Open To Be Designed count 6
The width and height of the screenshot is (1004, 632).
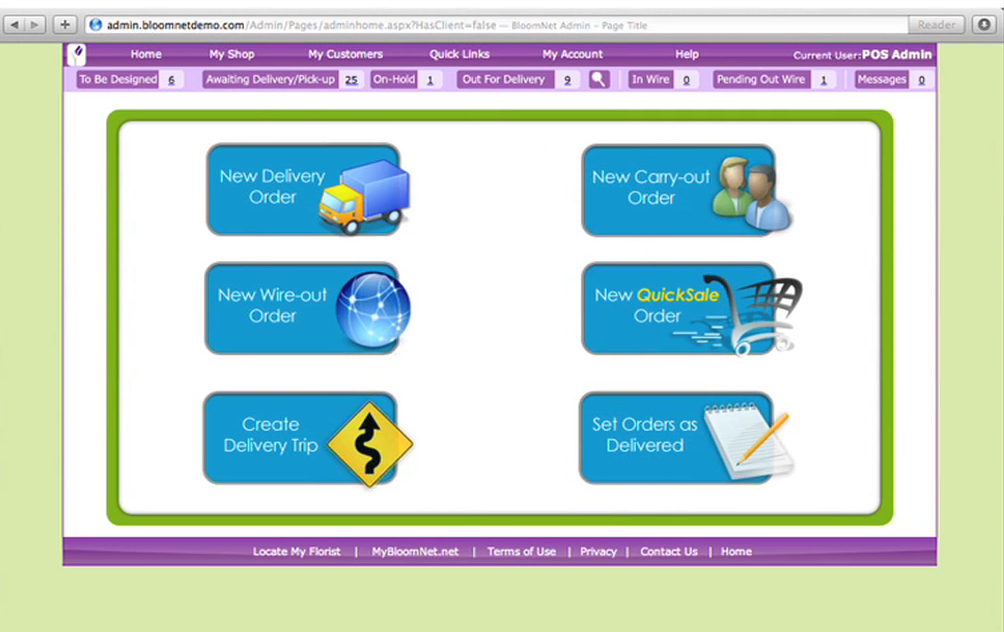(171, 80)
